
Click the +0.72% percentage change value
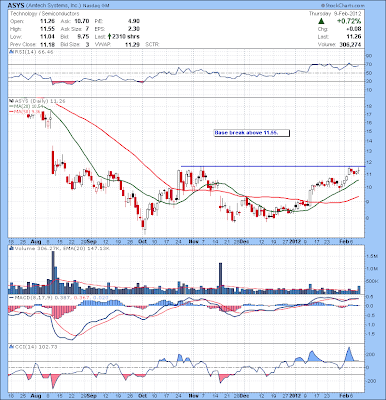[349, 21]
